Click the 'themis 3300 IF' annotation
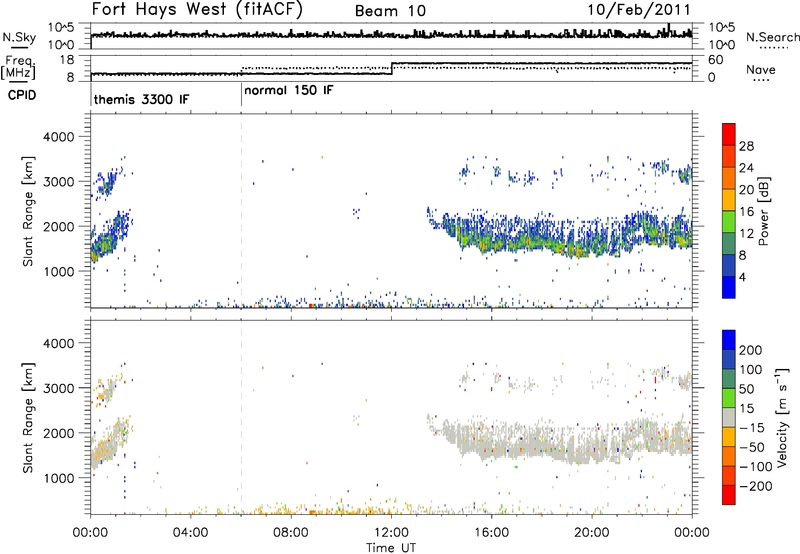Image resolution: width=800 pixels, height=554 pixels. tap(141, 99)
